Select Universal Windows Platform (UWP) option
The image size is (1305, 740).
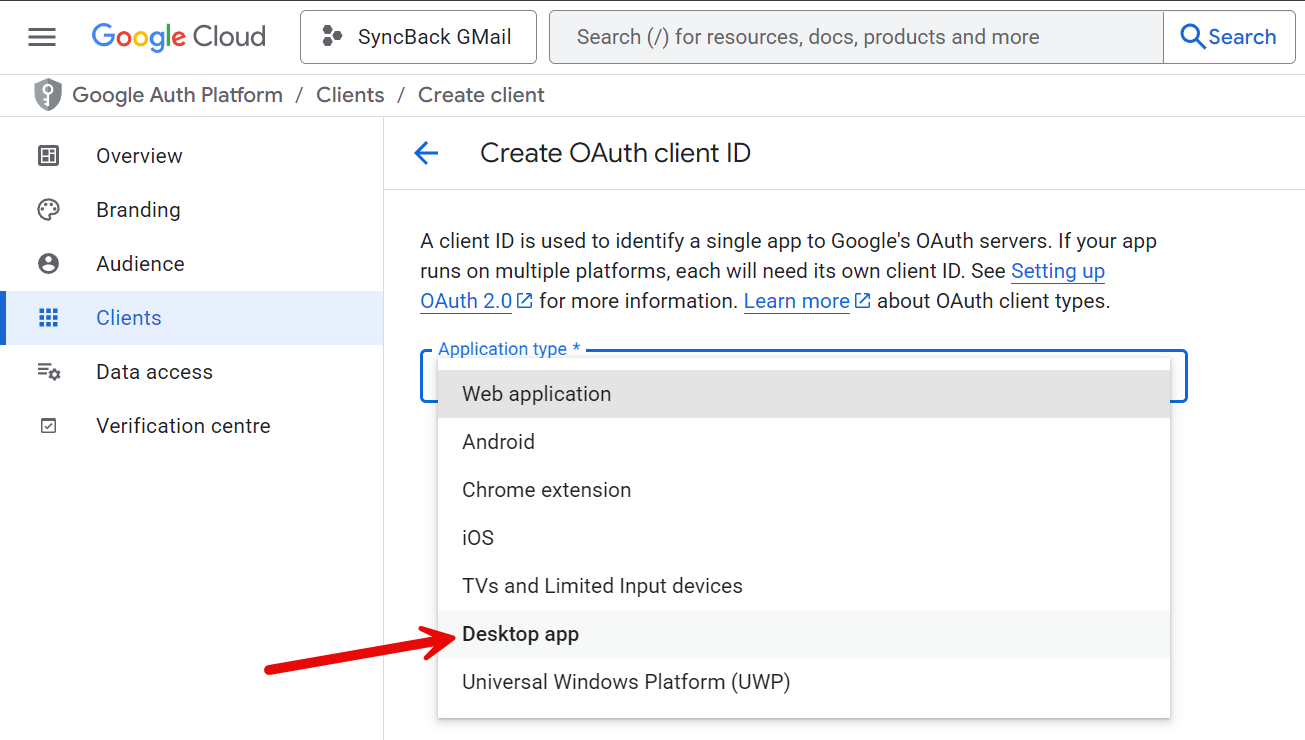[626, 682]
